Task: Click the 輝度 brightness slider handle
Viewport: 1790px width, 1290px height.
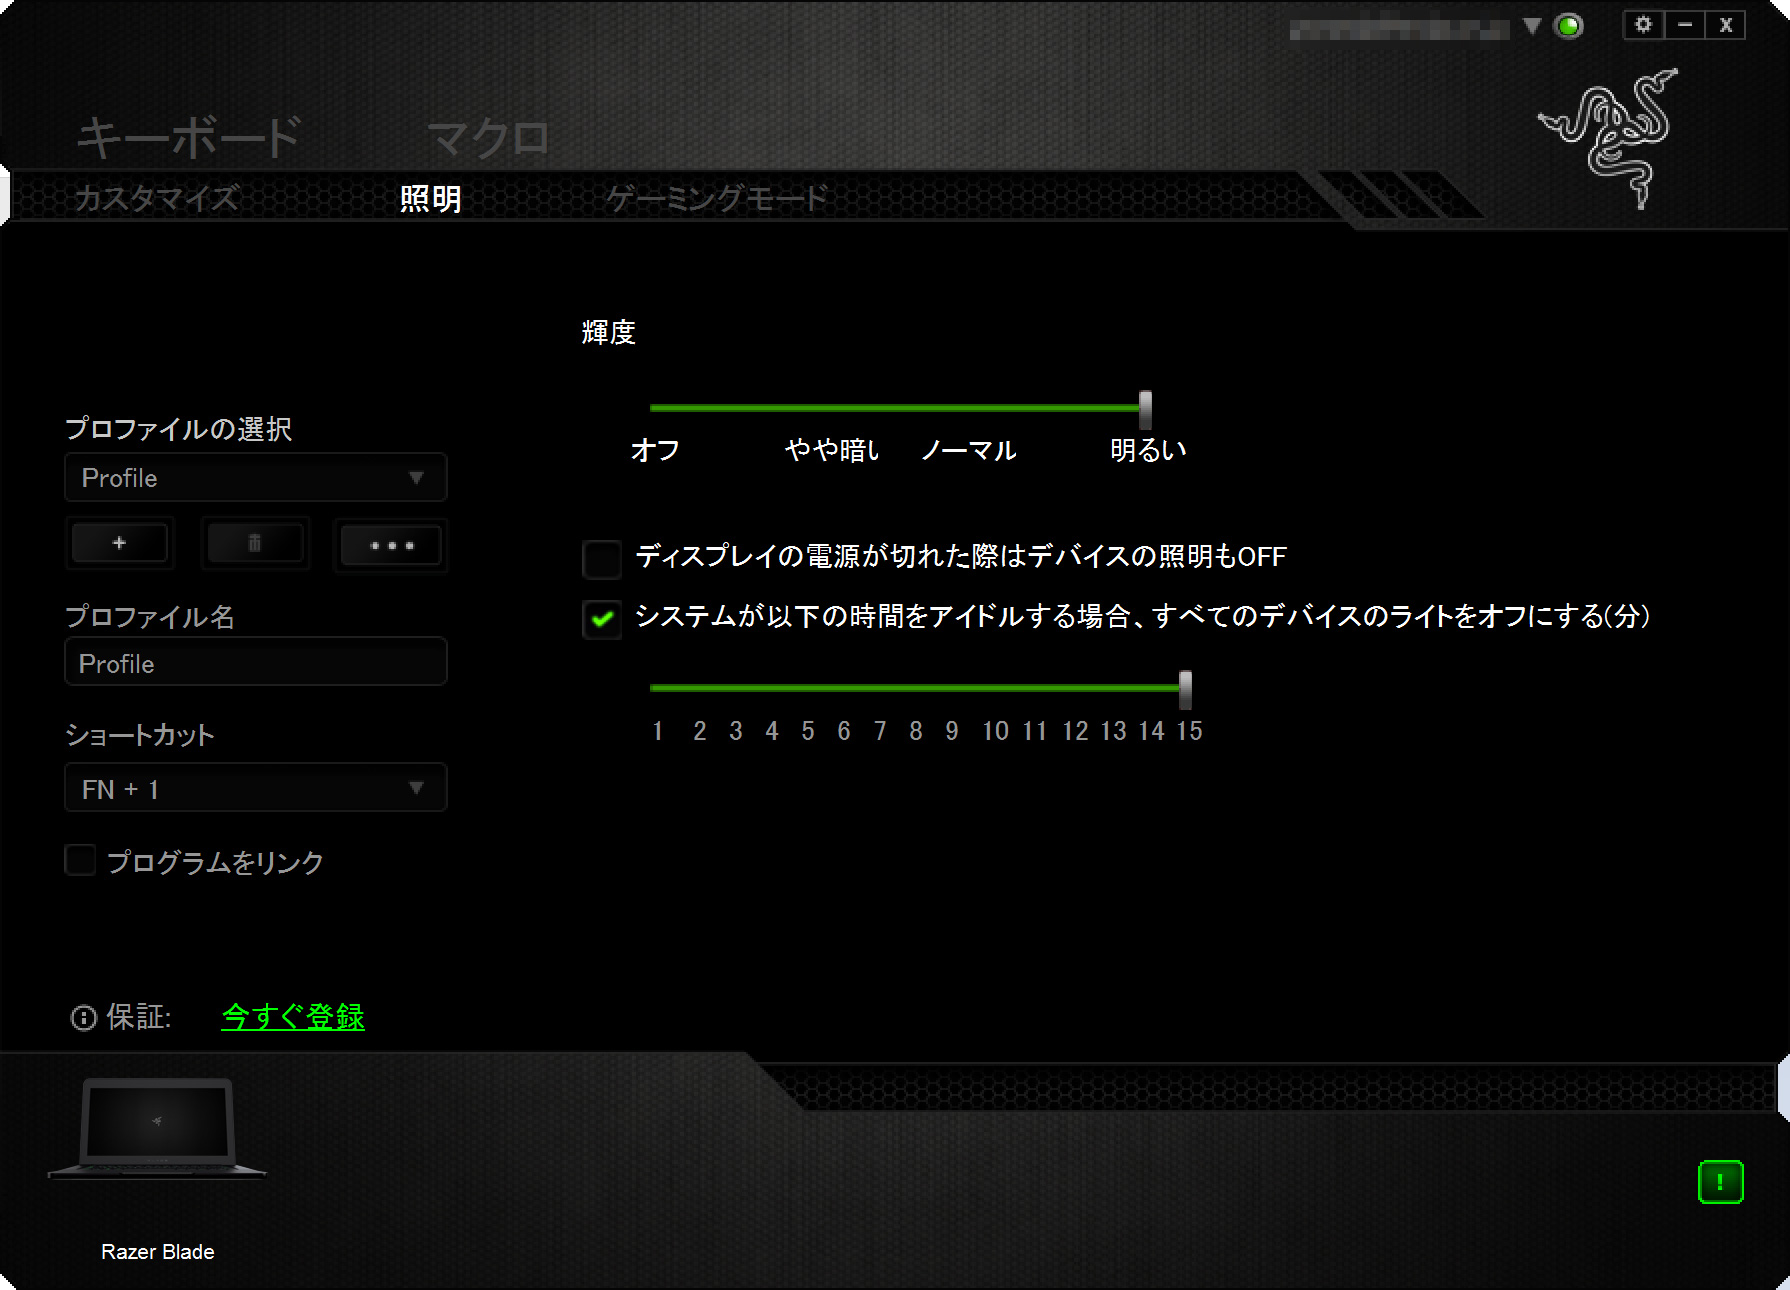Action: [1145, 409]
